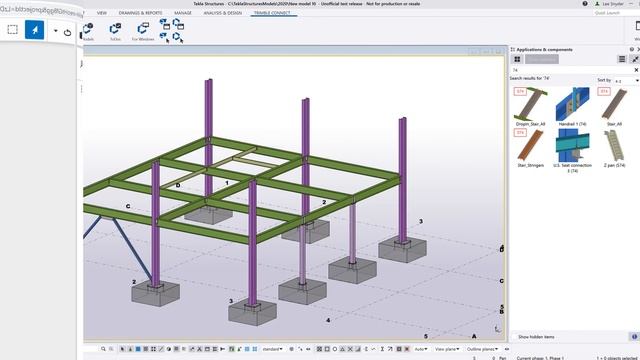Open the VIEW ribbon tab

click(102, 13)
